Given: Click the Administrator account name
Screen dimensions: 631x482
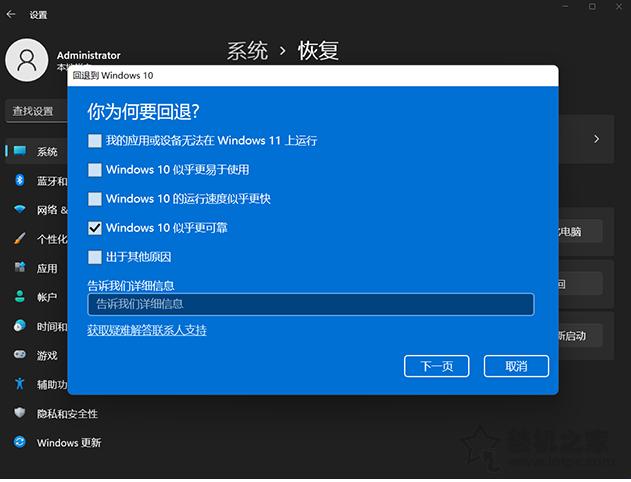Looking at the screenshot, I should pyautogui.click(x=89, y=55).
